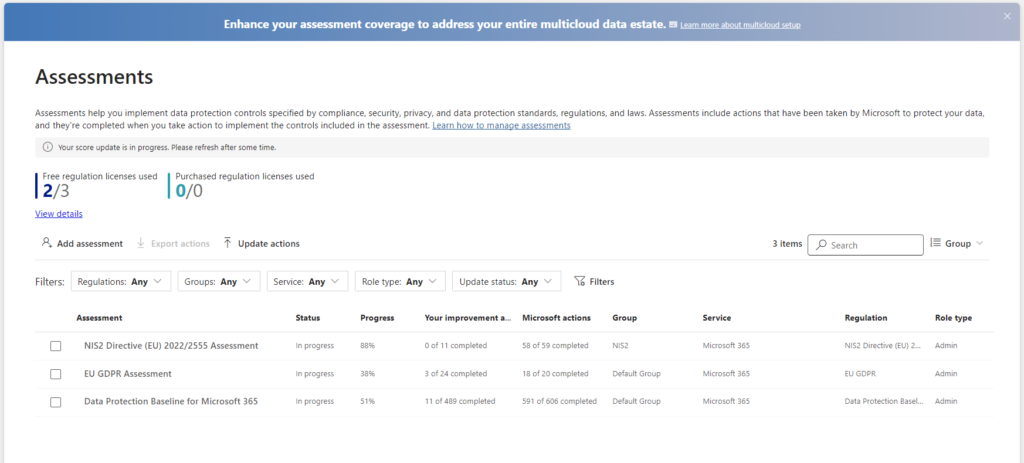The width and height of the screenshot is (1024, 463).
Task: Click the Export actions download icon
Action: tap(141, 243)
